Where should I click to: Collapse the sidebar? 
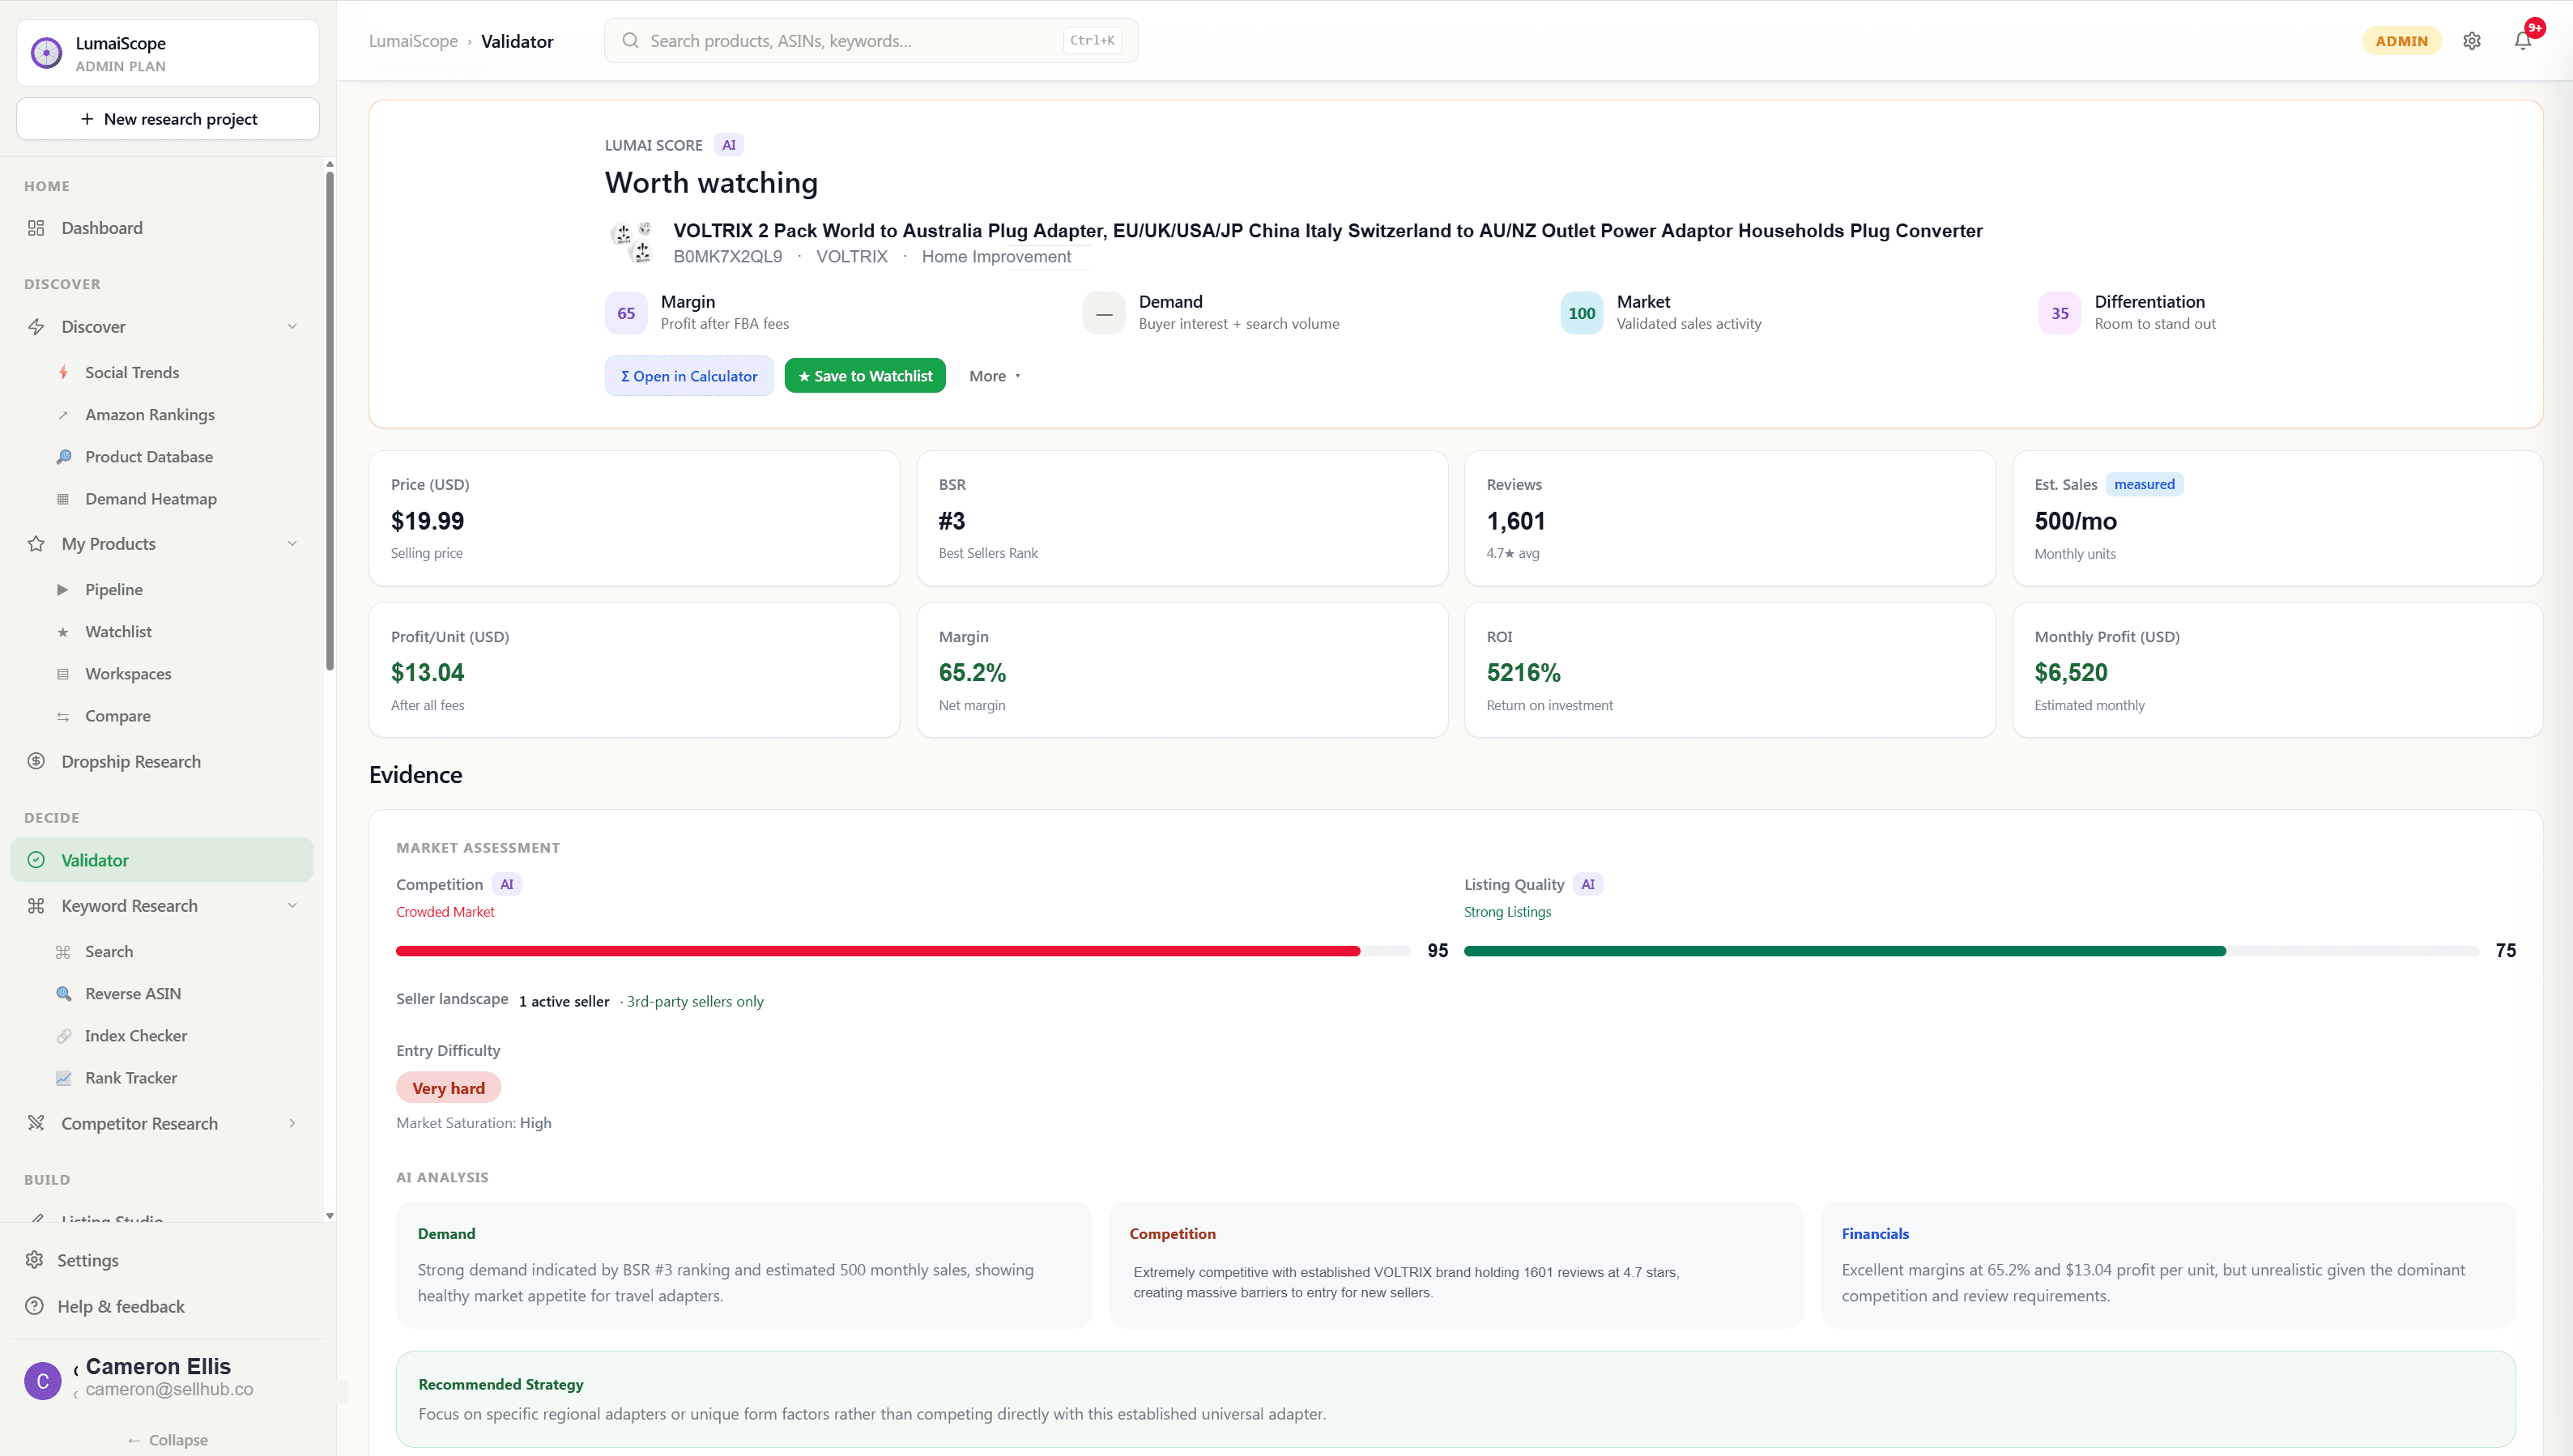(168, 1440)
